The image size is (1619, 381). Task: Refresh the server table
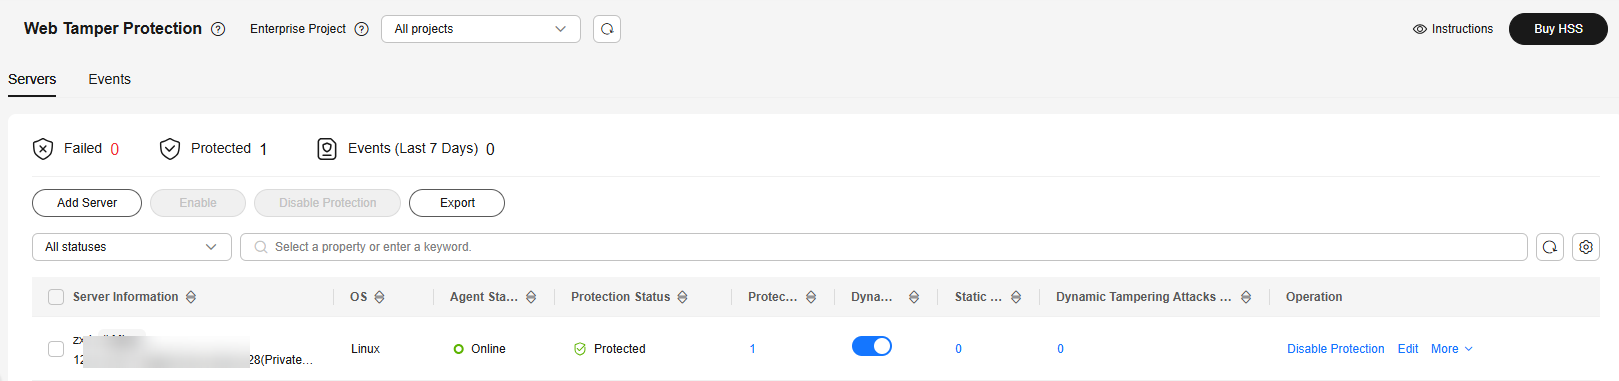tap(1550, 247)
